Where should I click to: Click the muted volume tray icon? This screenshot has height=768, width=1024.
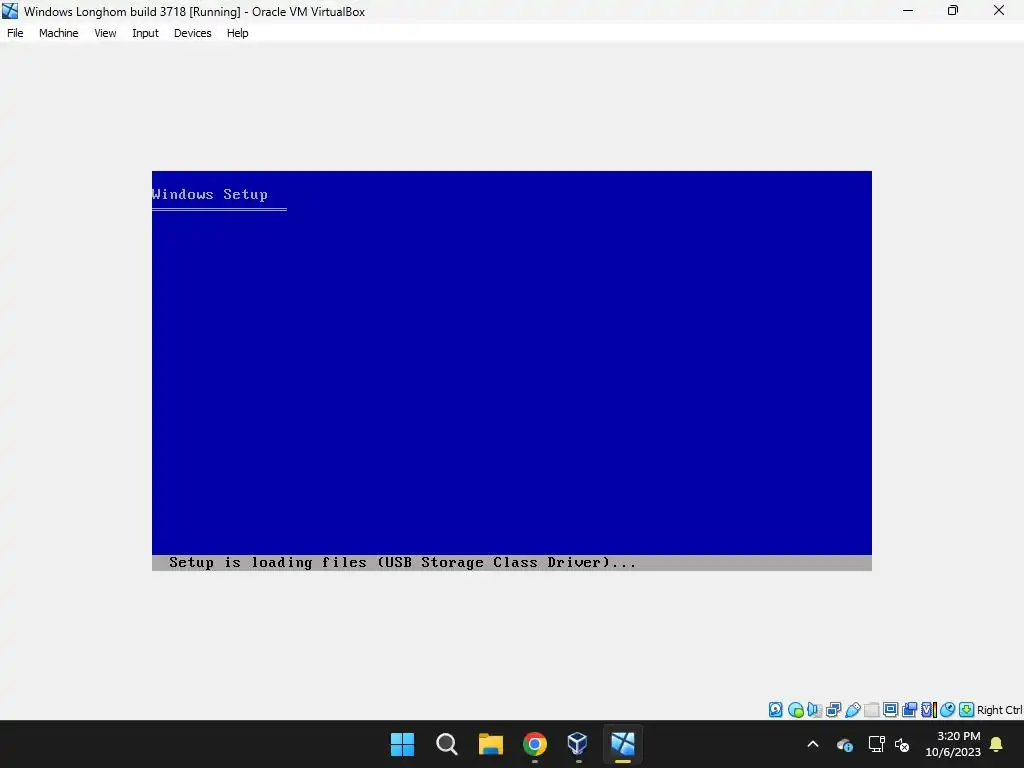pos(903,744)
